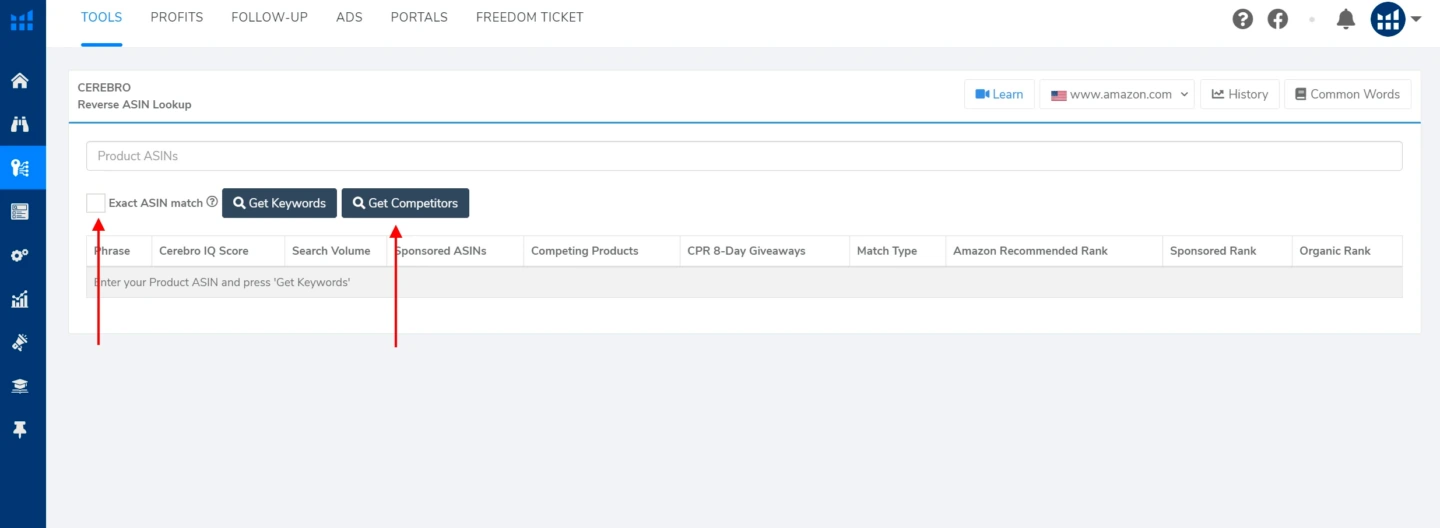Screen dimensions: 1440x528
Task: Click the pushpin icon in the sidebar
Action: 20,429
